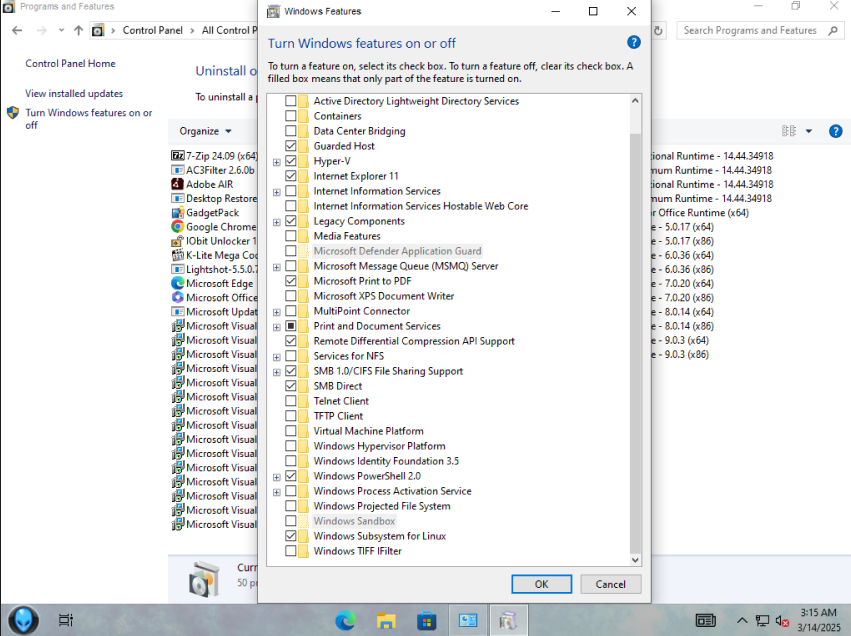Image resolution: width=851 pixels, height=636 pixels.
Task: Select Microsoft XPS Document Writer label
Action: [x=383, y=296]
